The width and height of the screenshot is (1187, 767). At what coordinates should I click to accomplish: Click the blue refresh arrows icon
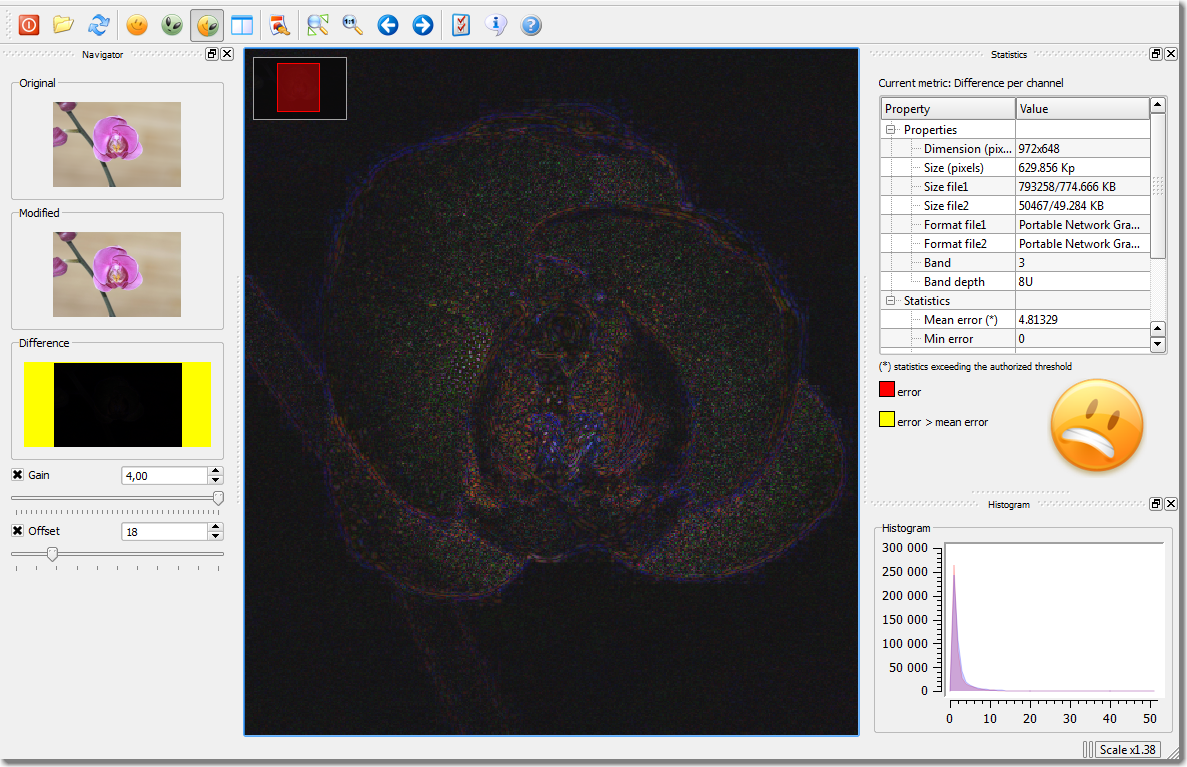98,25
